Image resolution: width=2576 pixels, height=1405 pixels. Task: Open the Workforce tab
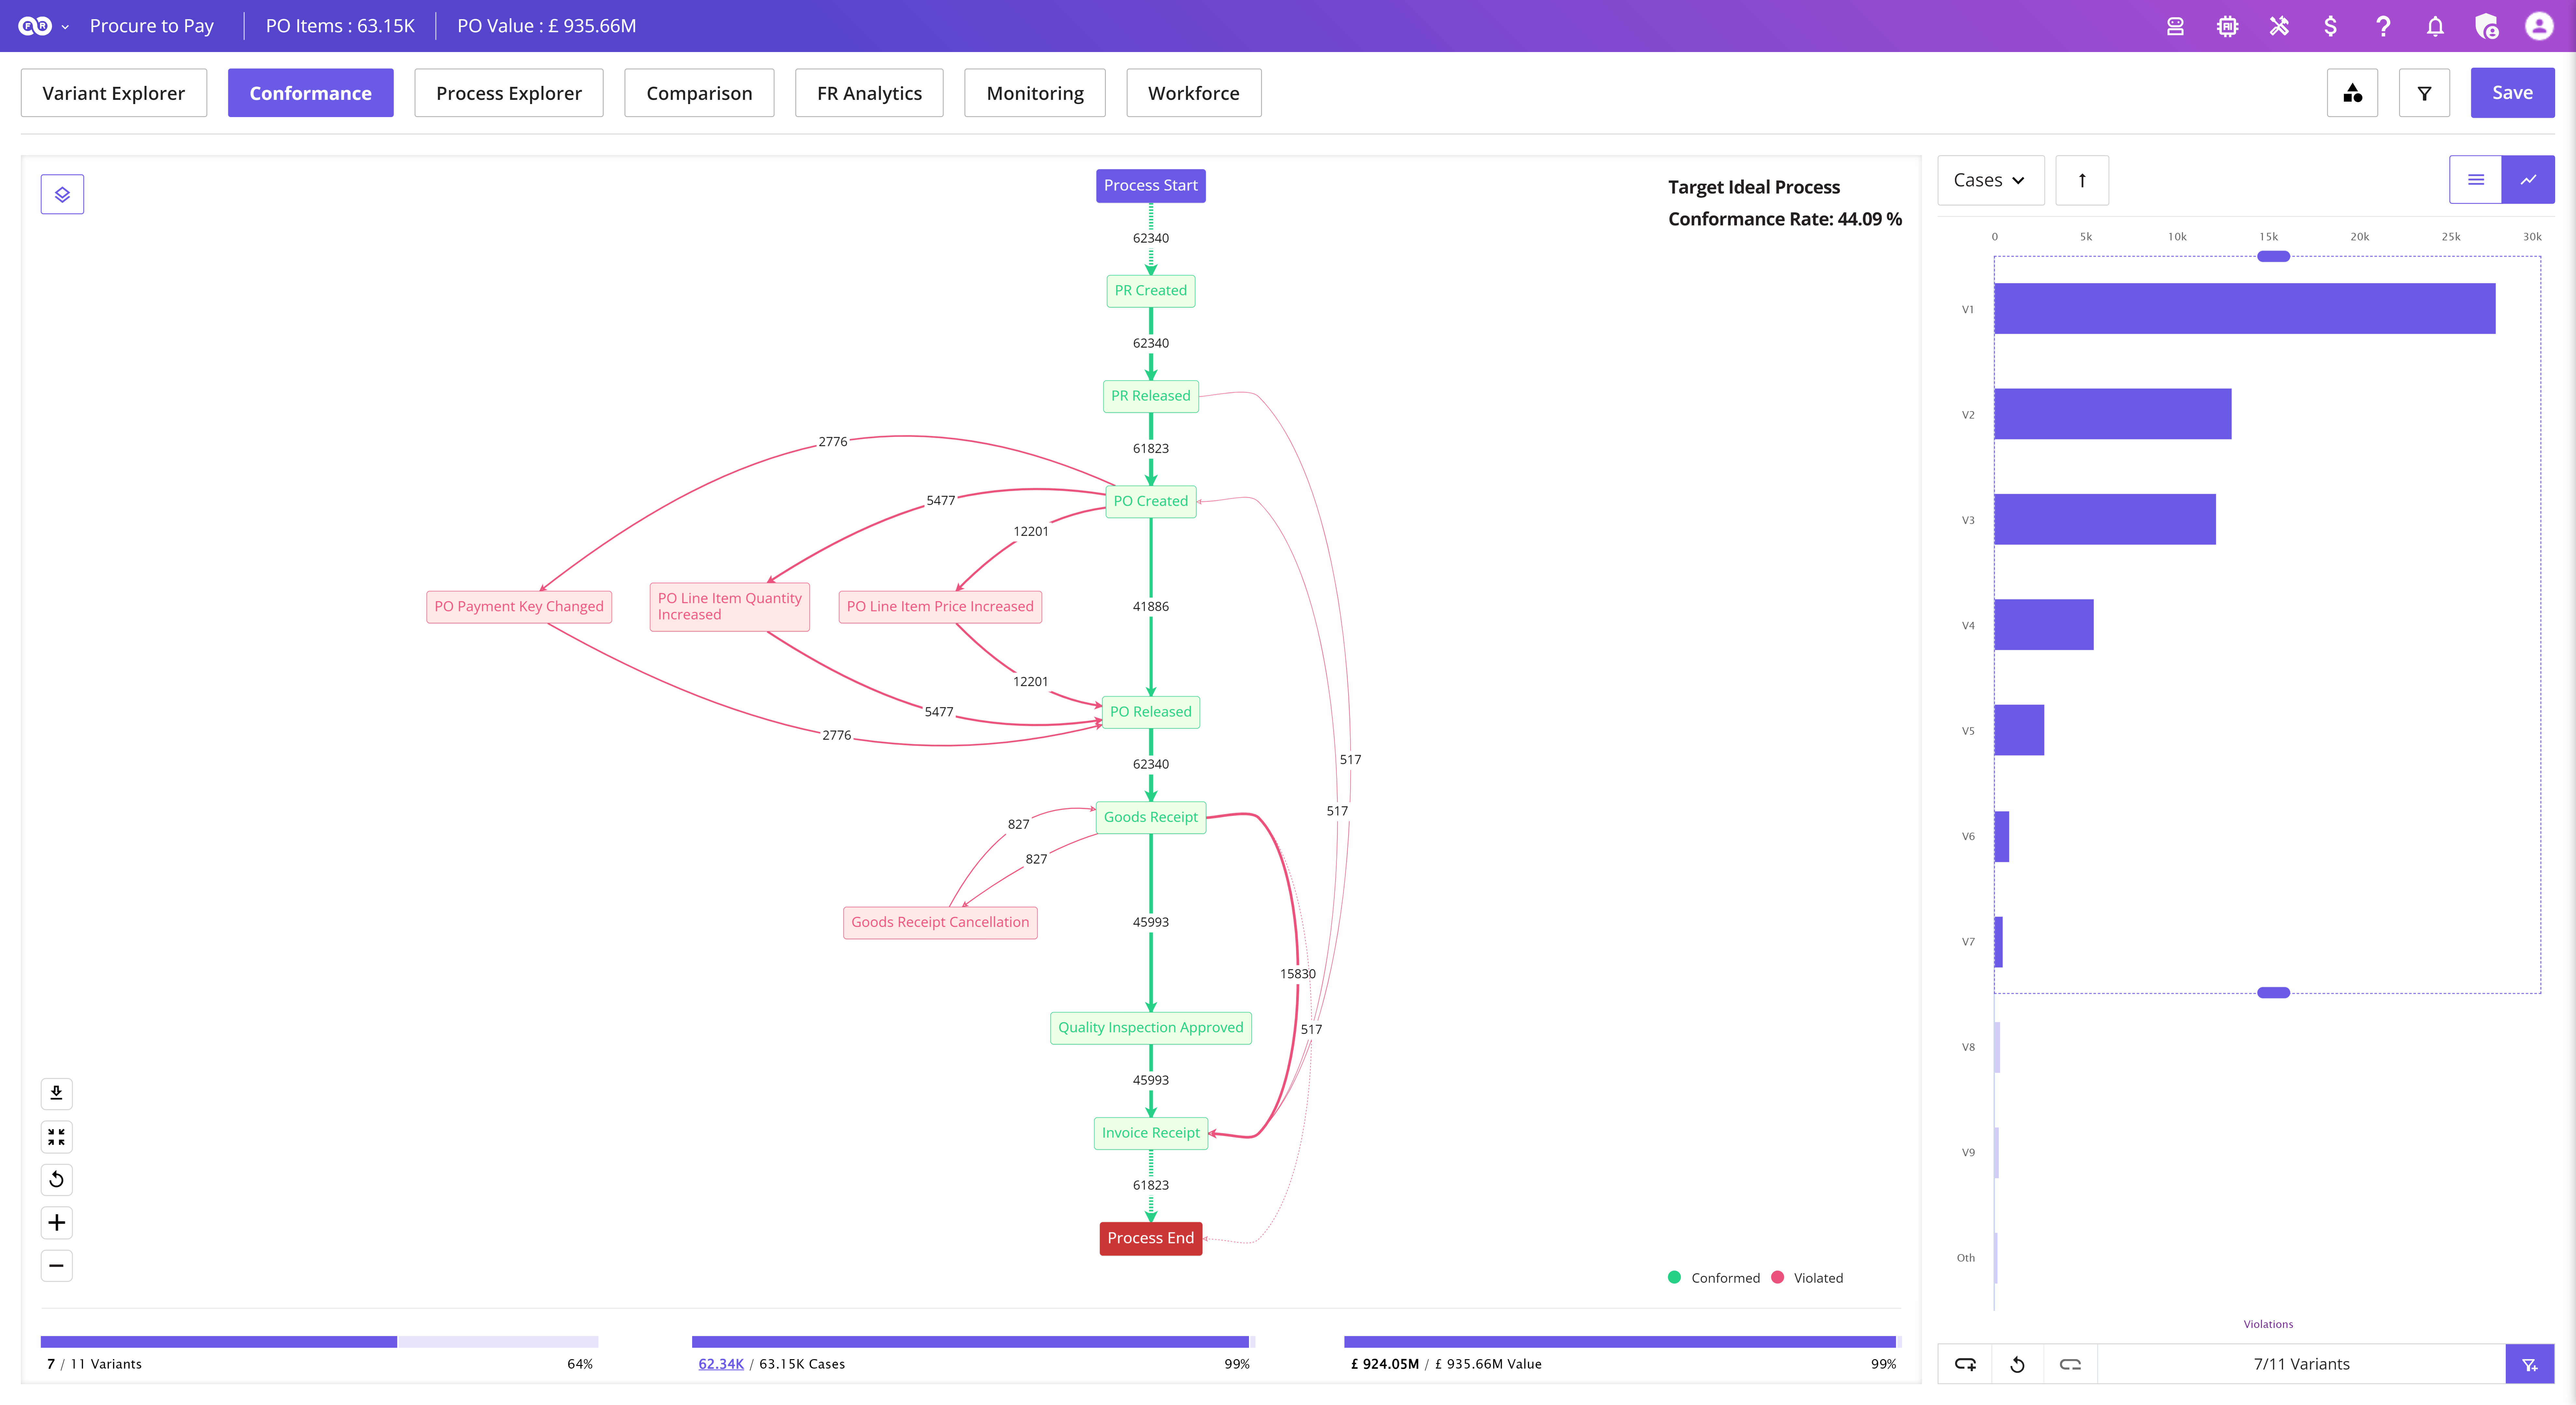click(1194, 93)
